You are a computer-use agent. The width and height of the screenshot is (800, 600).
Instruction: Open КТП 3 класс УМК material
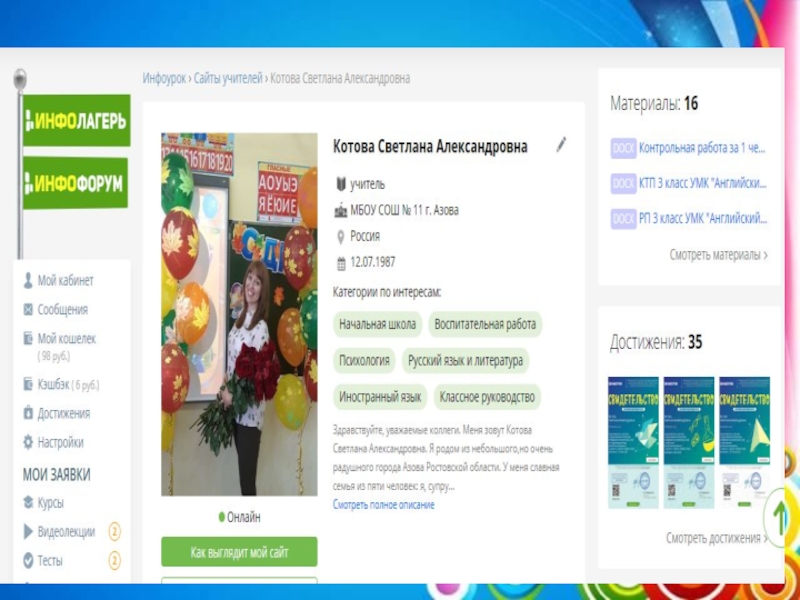pyautogui.click(x=703, y=183)
